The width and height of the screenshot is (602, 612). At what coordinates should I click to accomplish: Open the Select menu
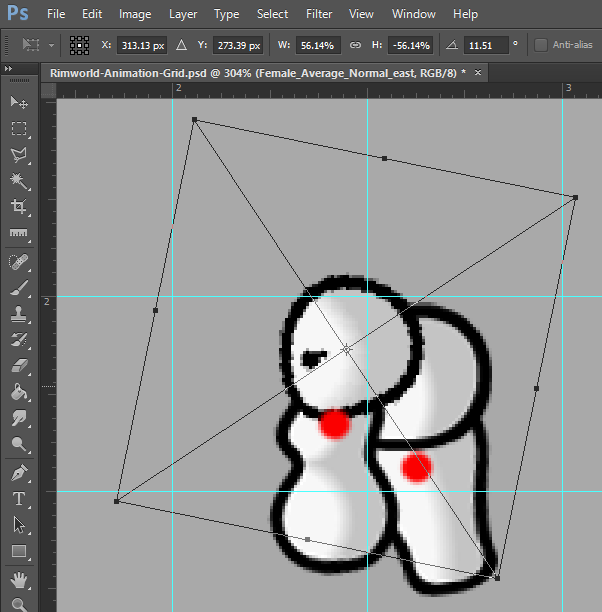[272, 14]
